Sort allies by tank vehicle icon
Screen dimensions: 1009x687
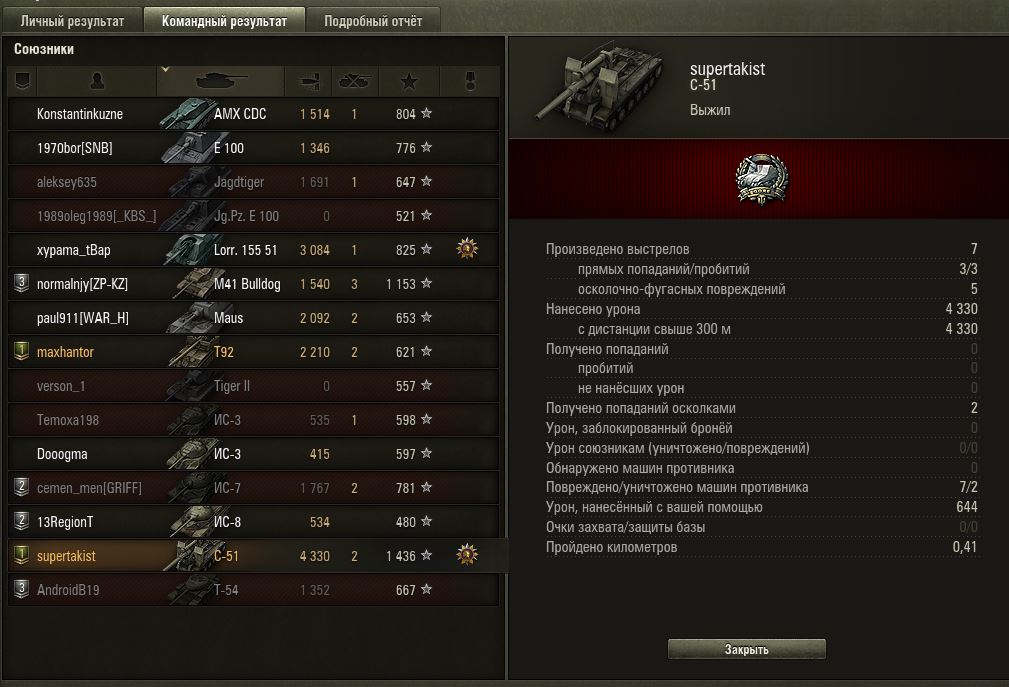click(221, 80)
